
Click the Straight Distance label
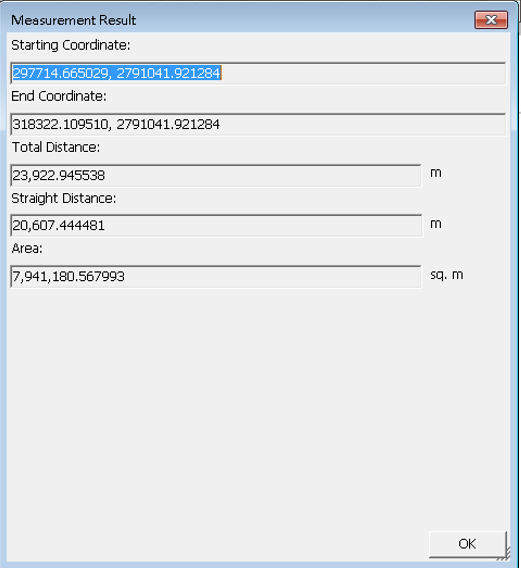point(64,198)
